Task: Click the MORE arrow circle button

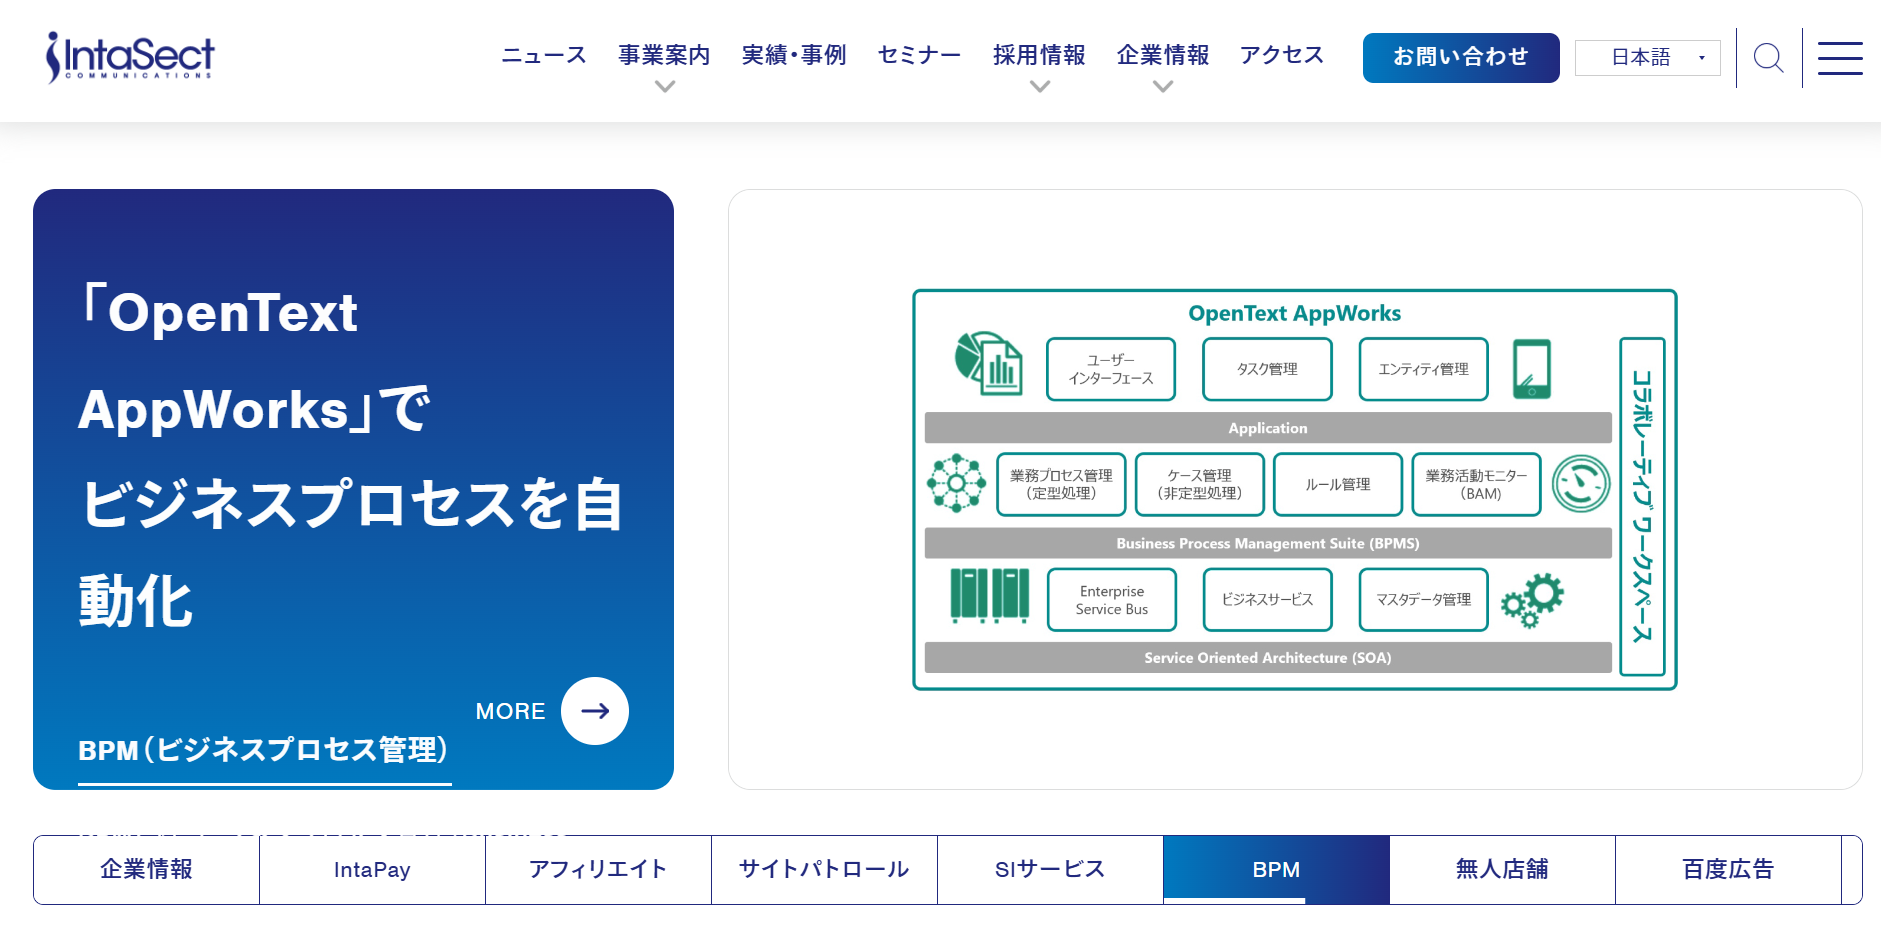Action: click(x=594, y=711)
